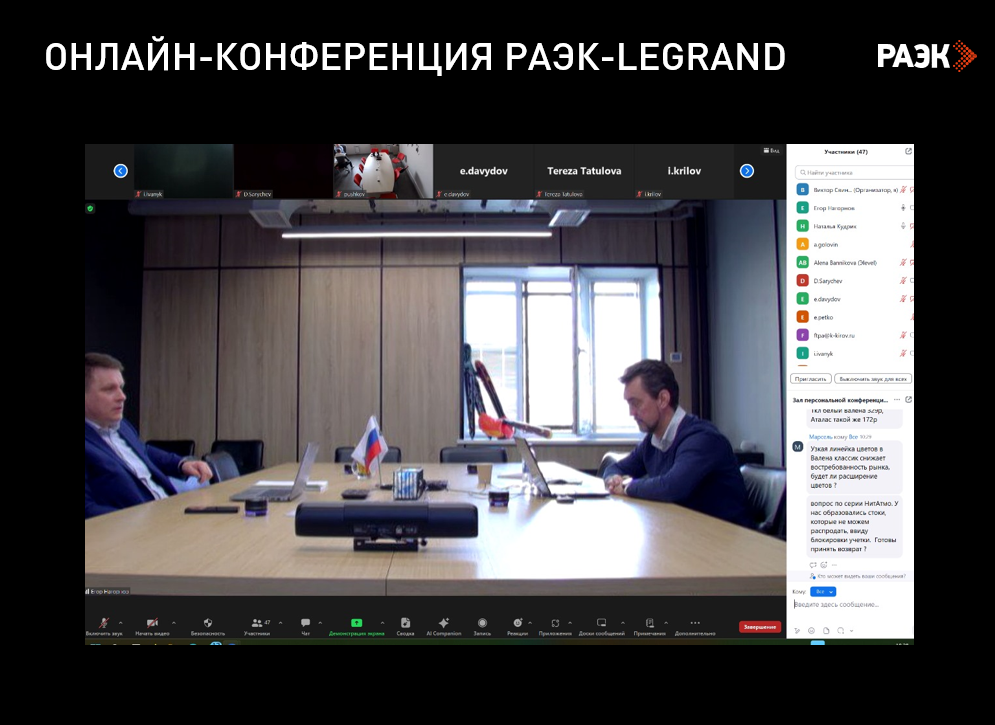Open the Примечания notes icon
The height and width of the screenshot is (725, 995).
649,623
